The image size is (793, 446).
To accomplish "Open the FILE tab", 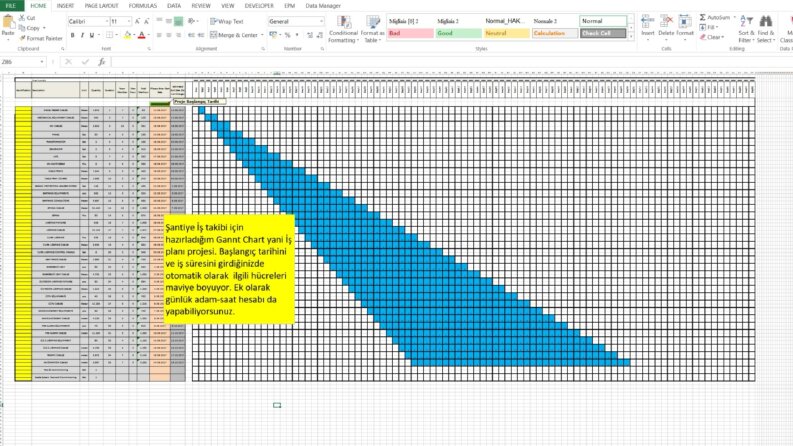I will (11, 6).
